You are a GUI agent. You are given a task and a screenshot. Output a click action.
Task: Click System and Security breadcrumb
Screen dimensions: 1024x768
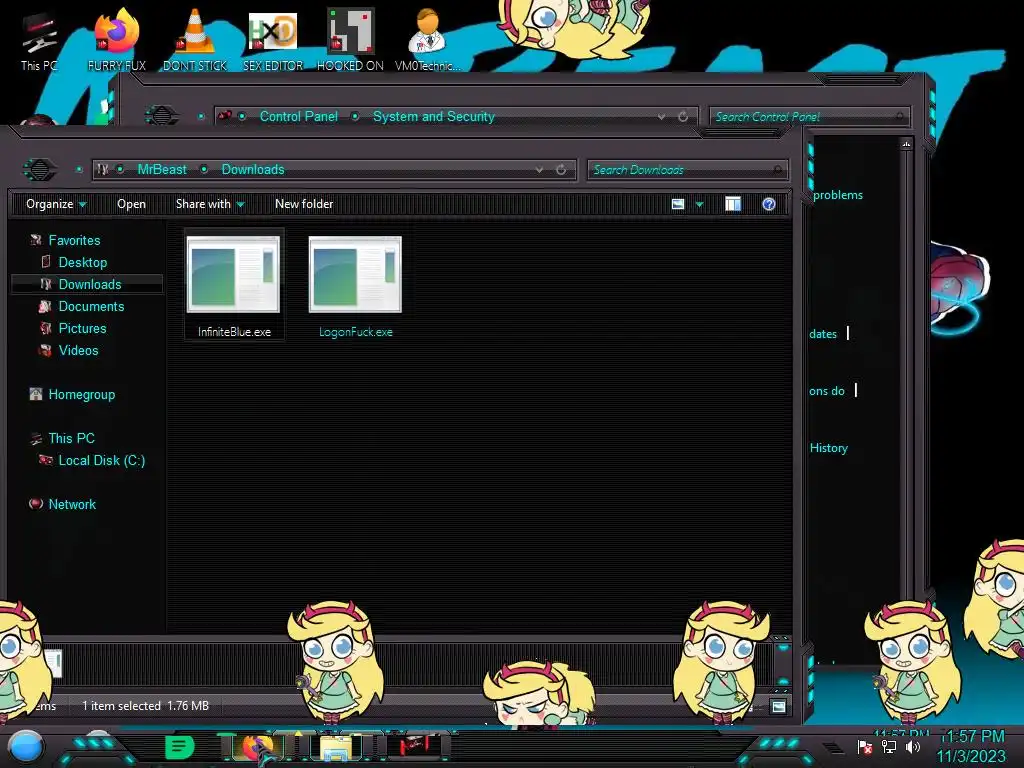point(434,116)
